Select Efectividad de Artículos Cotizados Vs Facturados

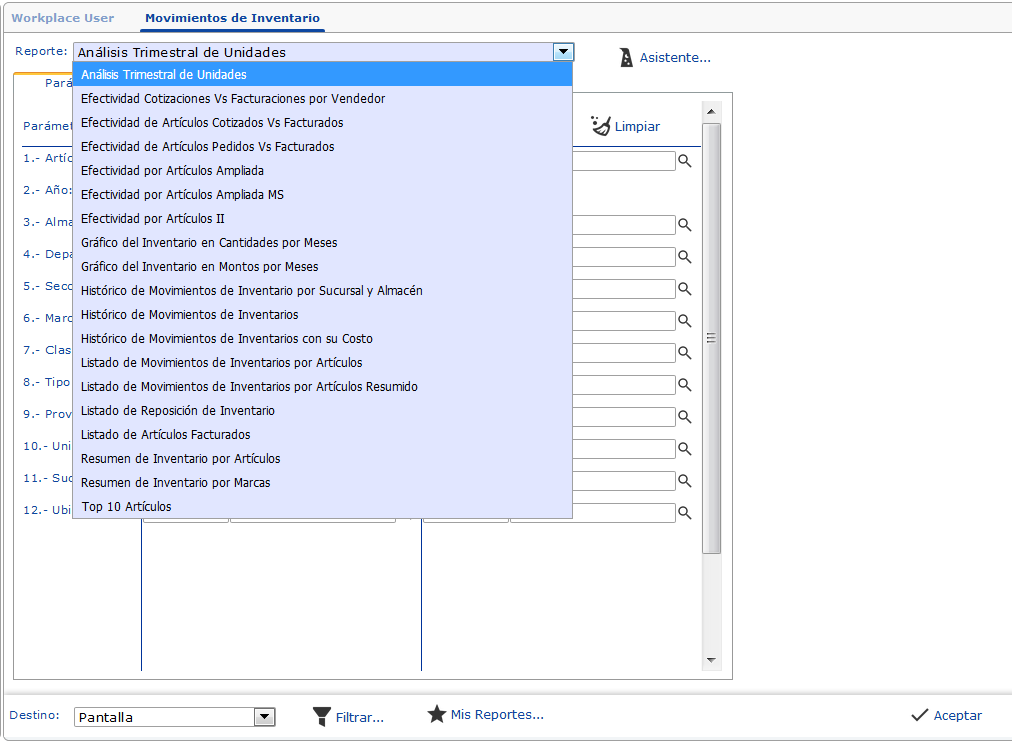323,123
